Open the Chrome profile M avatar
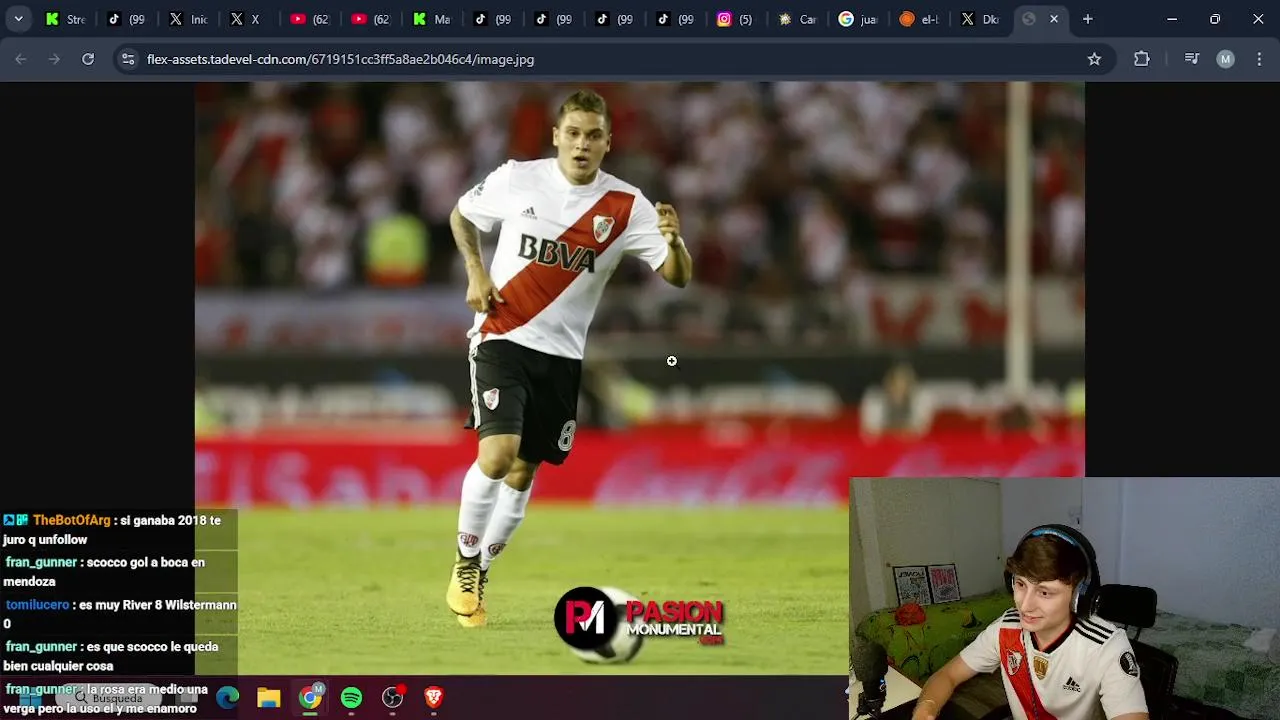 click(1225, 59)
